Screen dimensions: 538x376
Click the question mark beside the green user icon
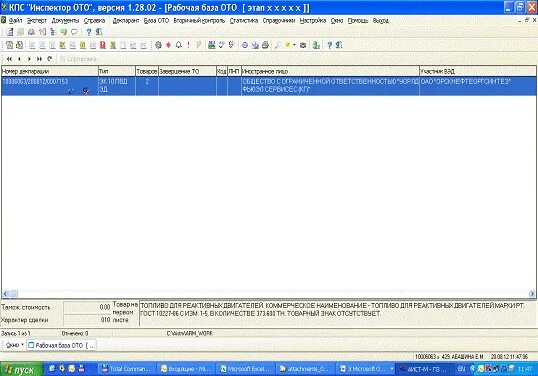coord(329,45)
